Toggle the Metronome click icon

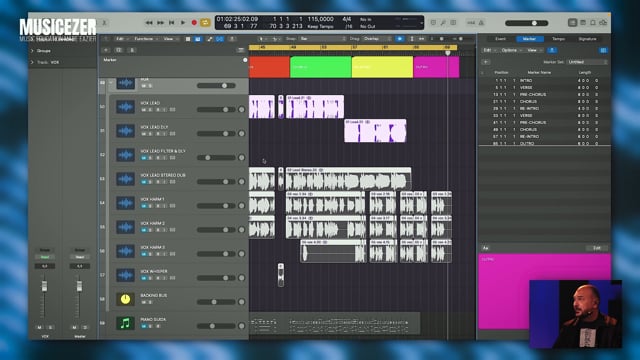click(481, 23)
